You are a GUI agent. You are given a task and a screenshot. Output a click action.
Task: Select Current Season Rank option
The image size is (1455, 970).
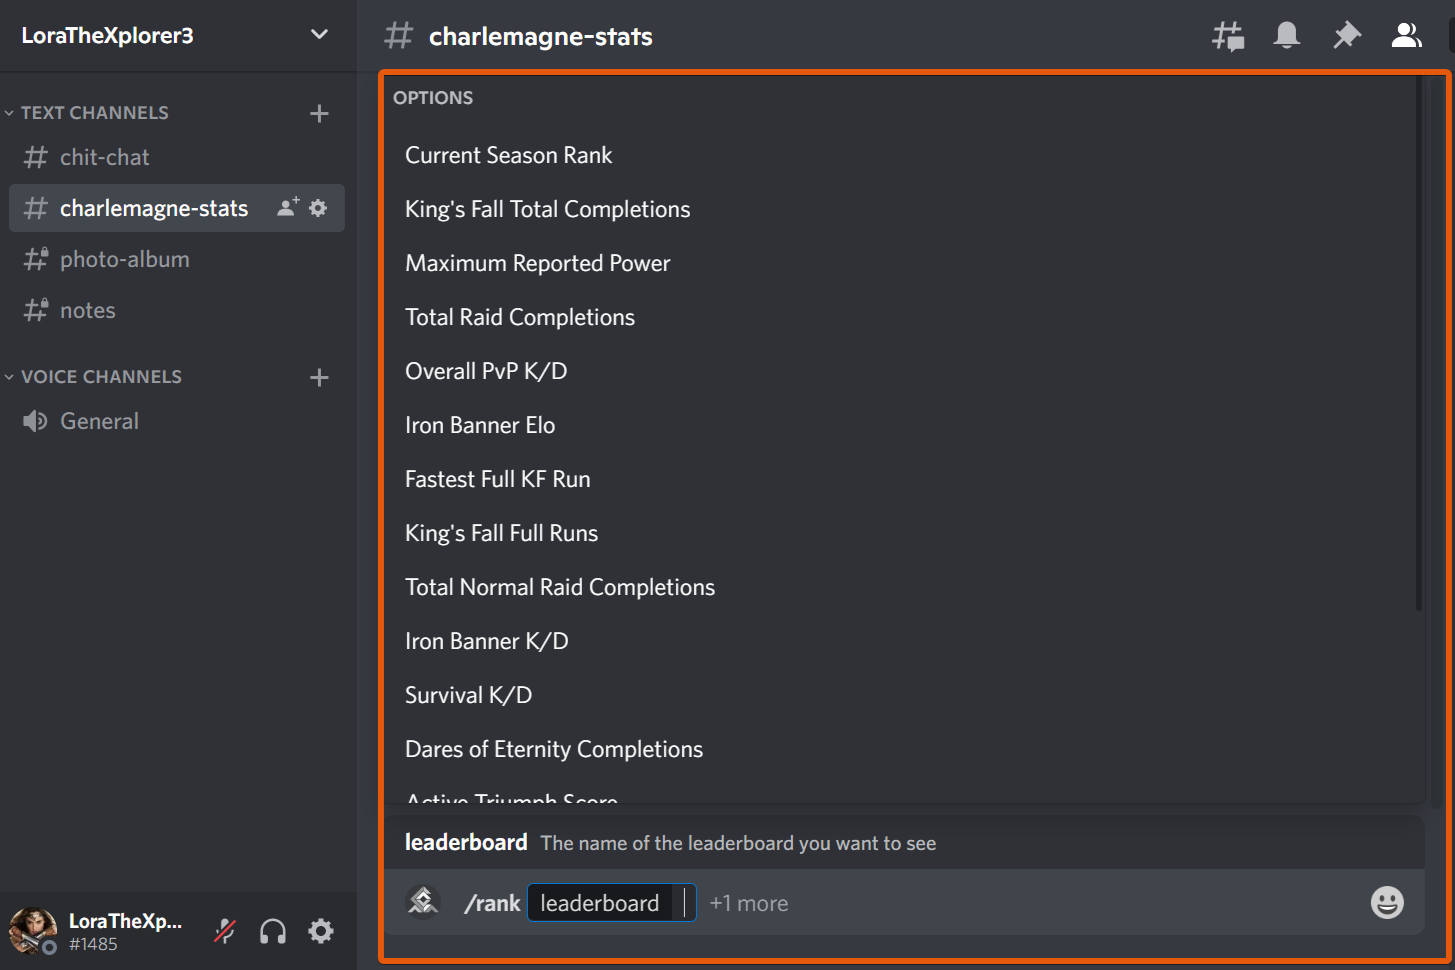(903, 155)
